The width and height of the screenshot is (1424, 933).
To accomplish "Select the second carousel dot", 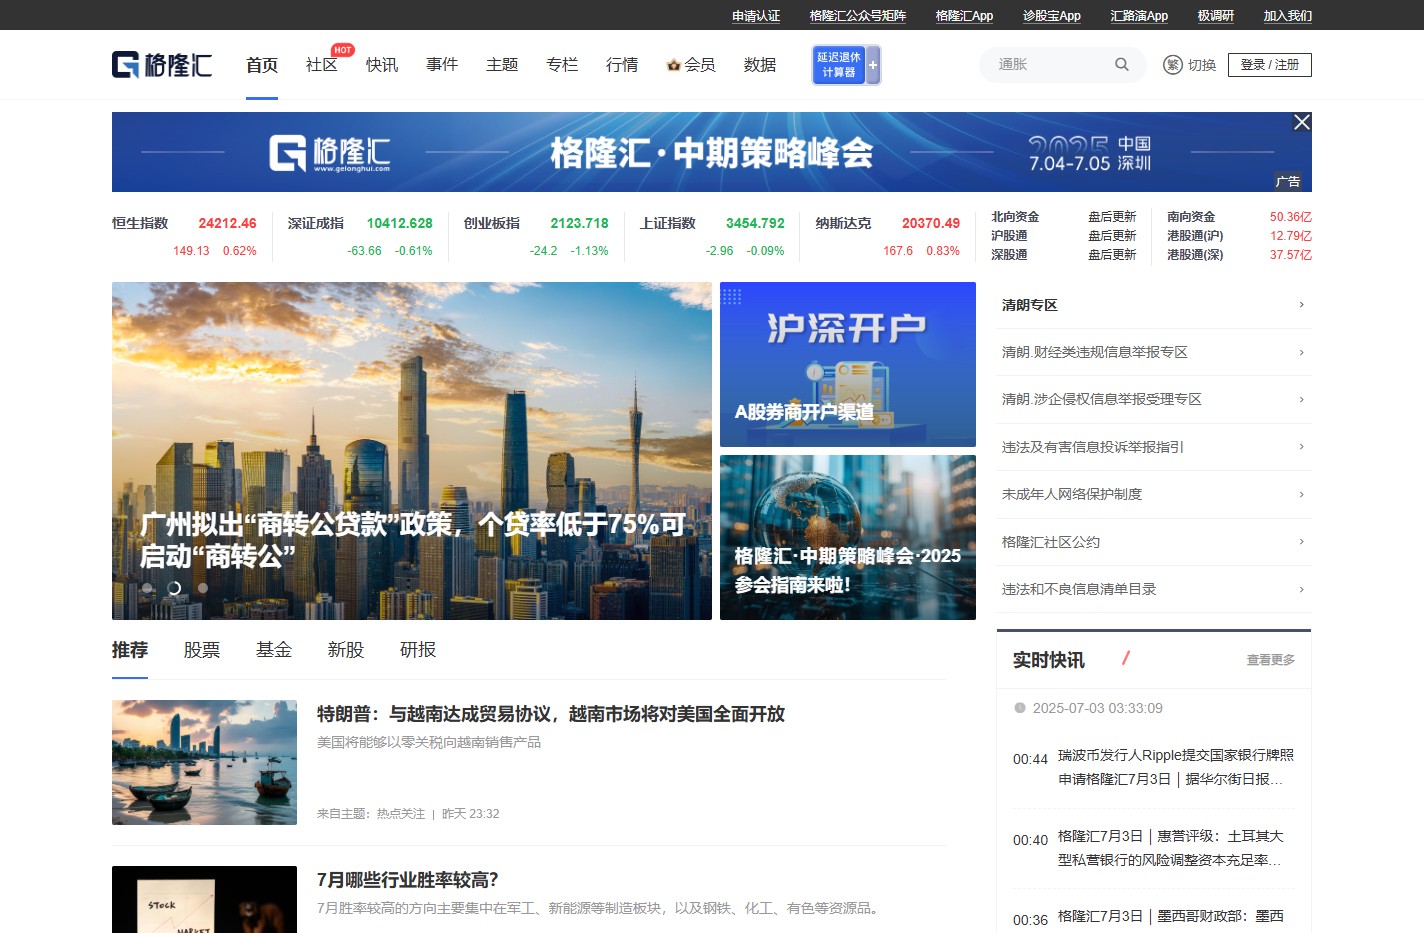I will (174, 588).
